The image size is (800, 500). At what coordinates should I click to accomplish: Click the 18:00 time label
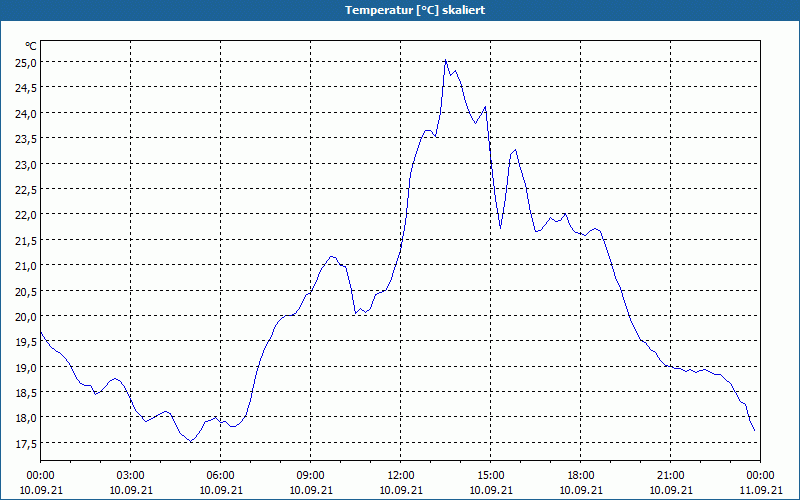[581, 476]
